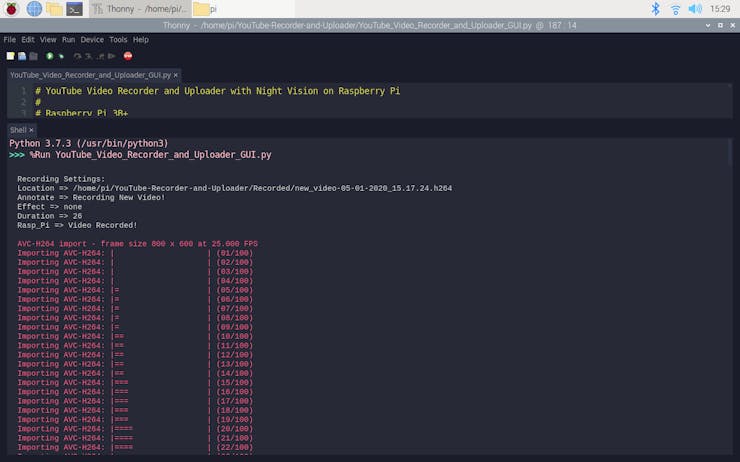Click the 'Duration => 26' output line
Screen dimensions: 740x462
coord(50,216)
